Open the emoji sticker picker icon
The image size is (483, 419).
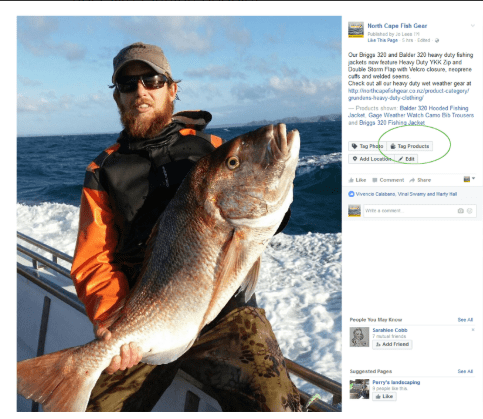click(470, 211)
